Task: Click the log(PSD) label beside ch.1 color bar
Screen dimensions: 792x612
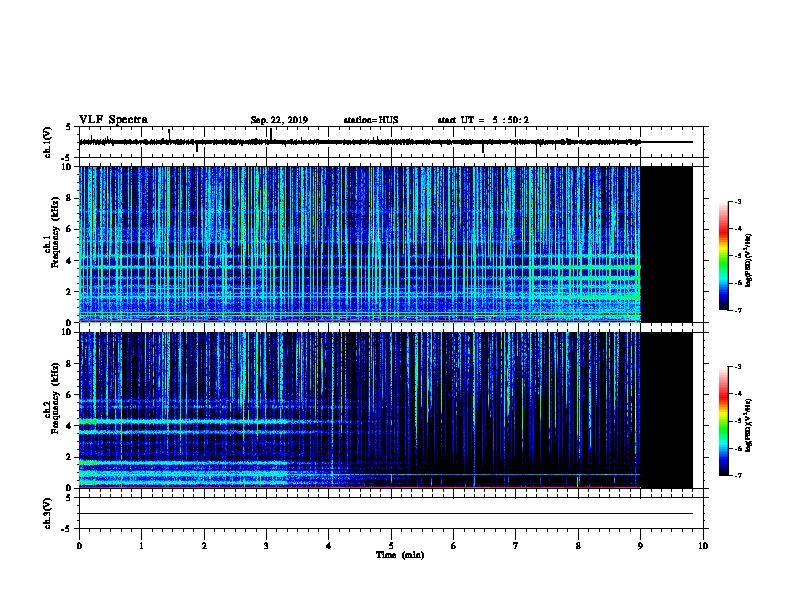Action: pos(749,260)
